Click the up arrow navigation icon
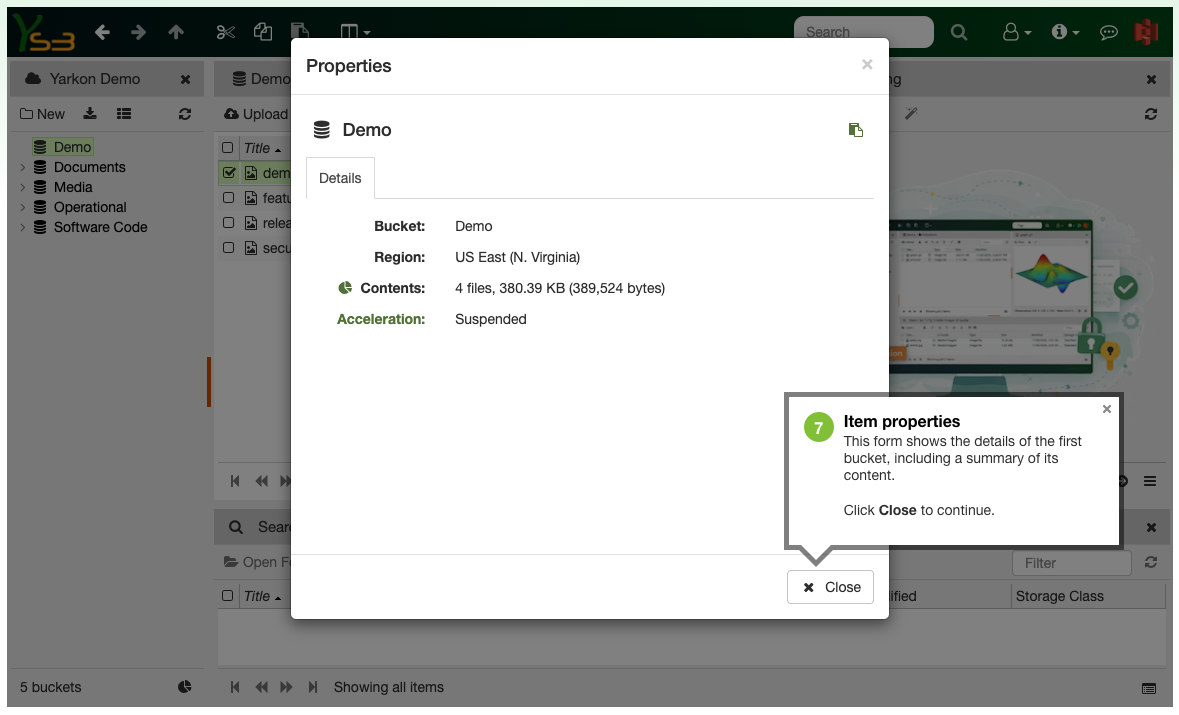The image size is (1179, 715). pos(176,32)
